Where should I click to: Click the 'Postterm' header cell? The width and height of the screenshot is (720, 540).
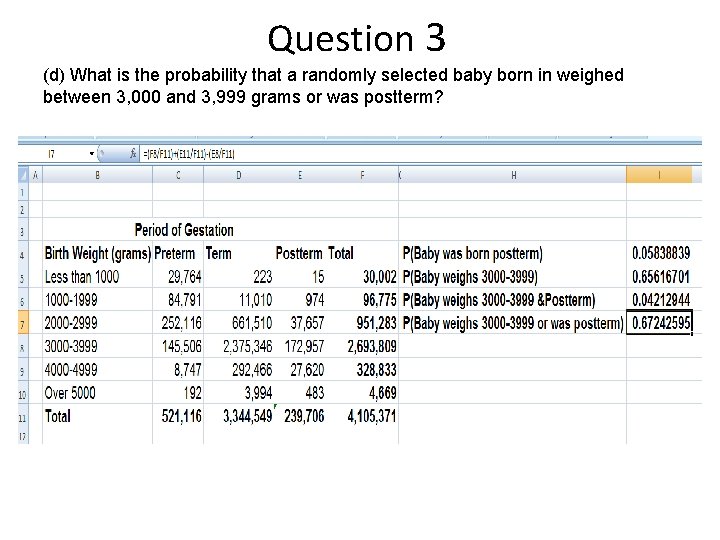(299, 253)
